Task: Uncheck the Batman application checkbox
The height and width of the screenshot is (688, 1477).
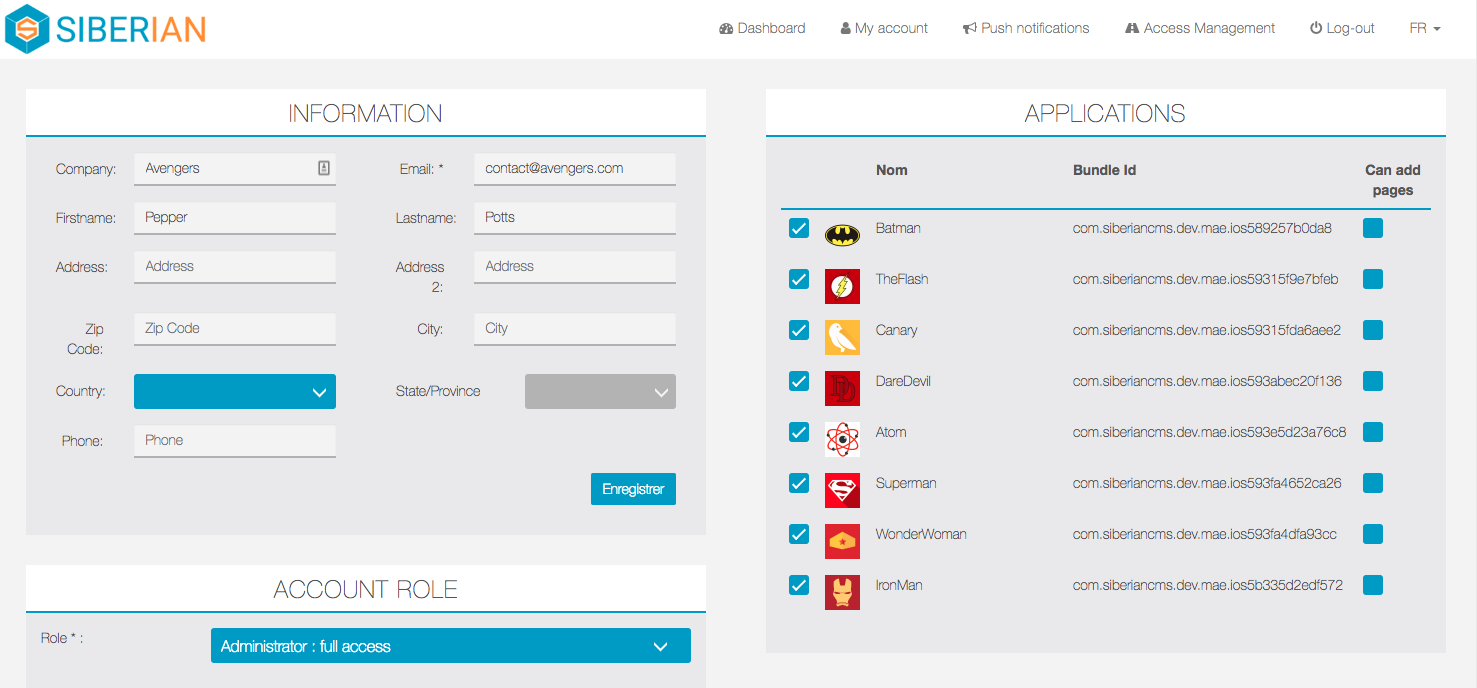Action: coord(799,229)
